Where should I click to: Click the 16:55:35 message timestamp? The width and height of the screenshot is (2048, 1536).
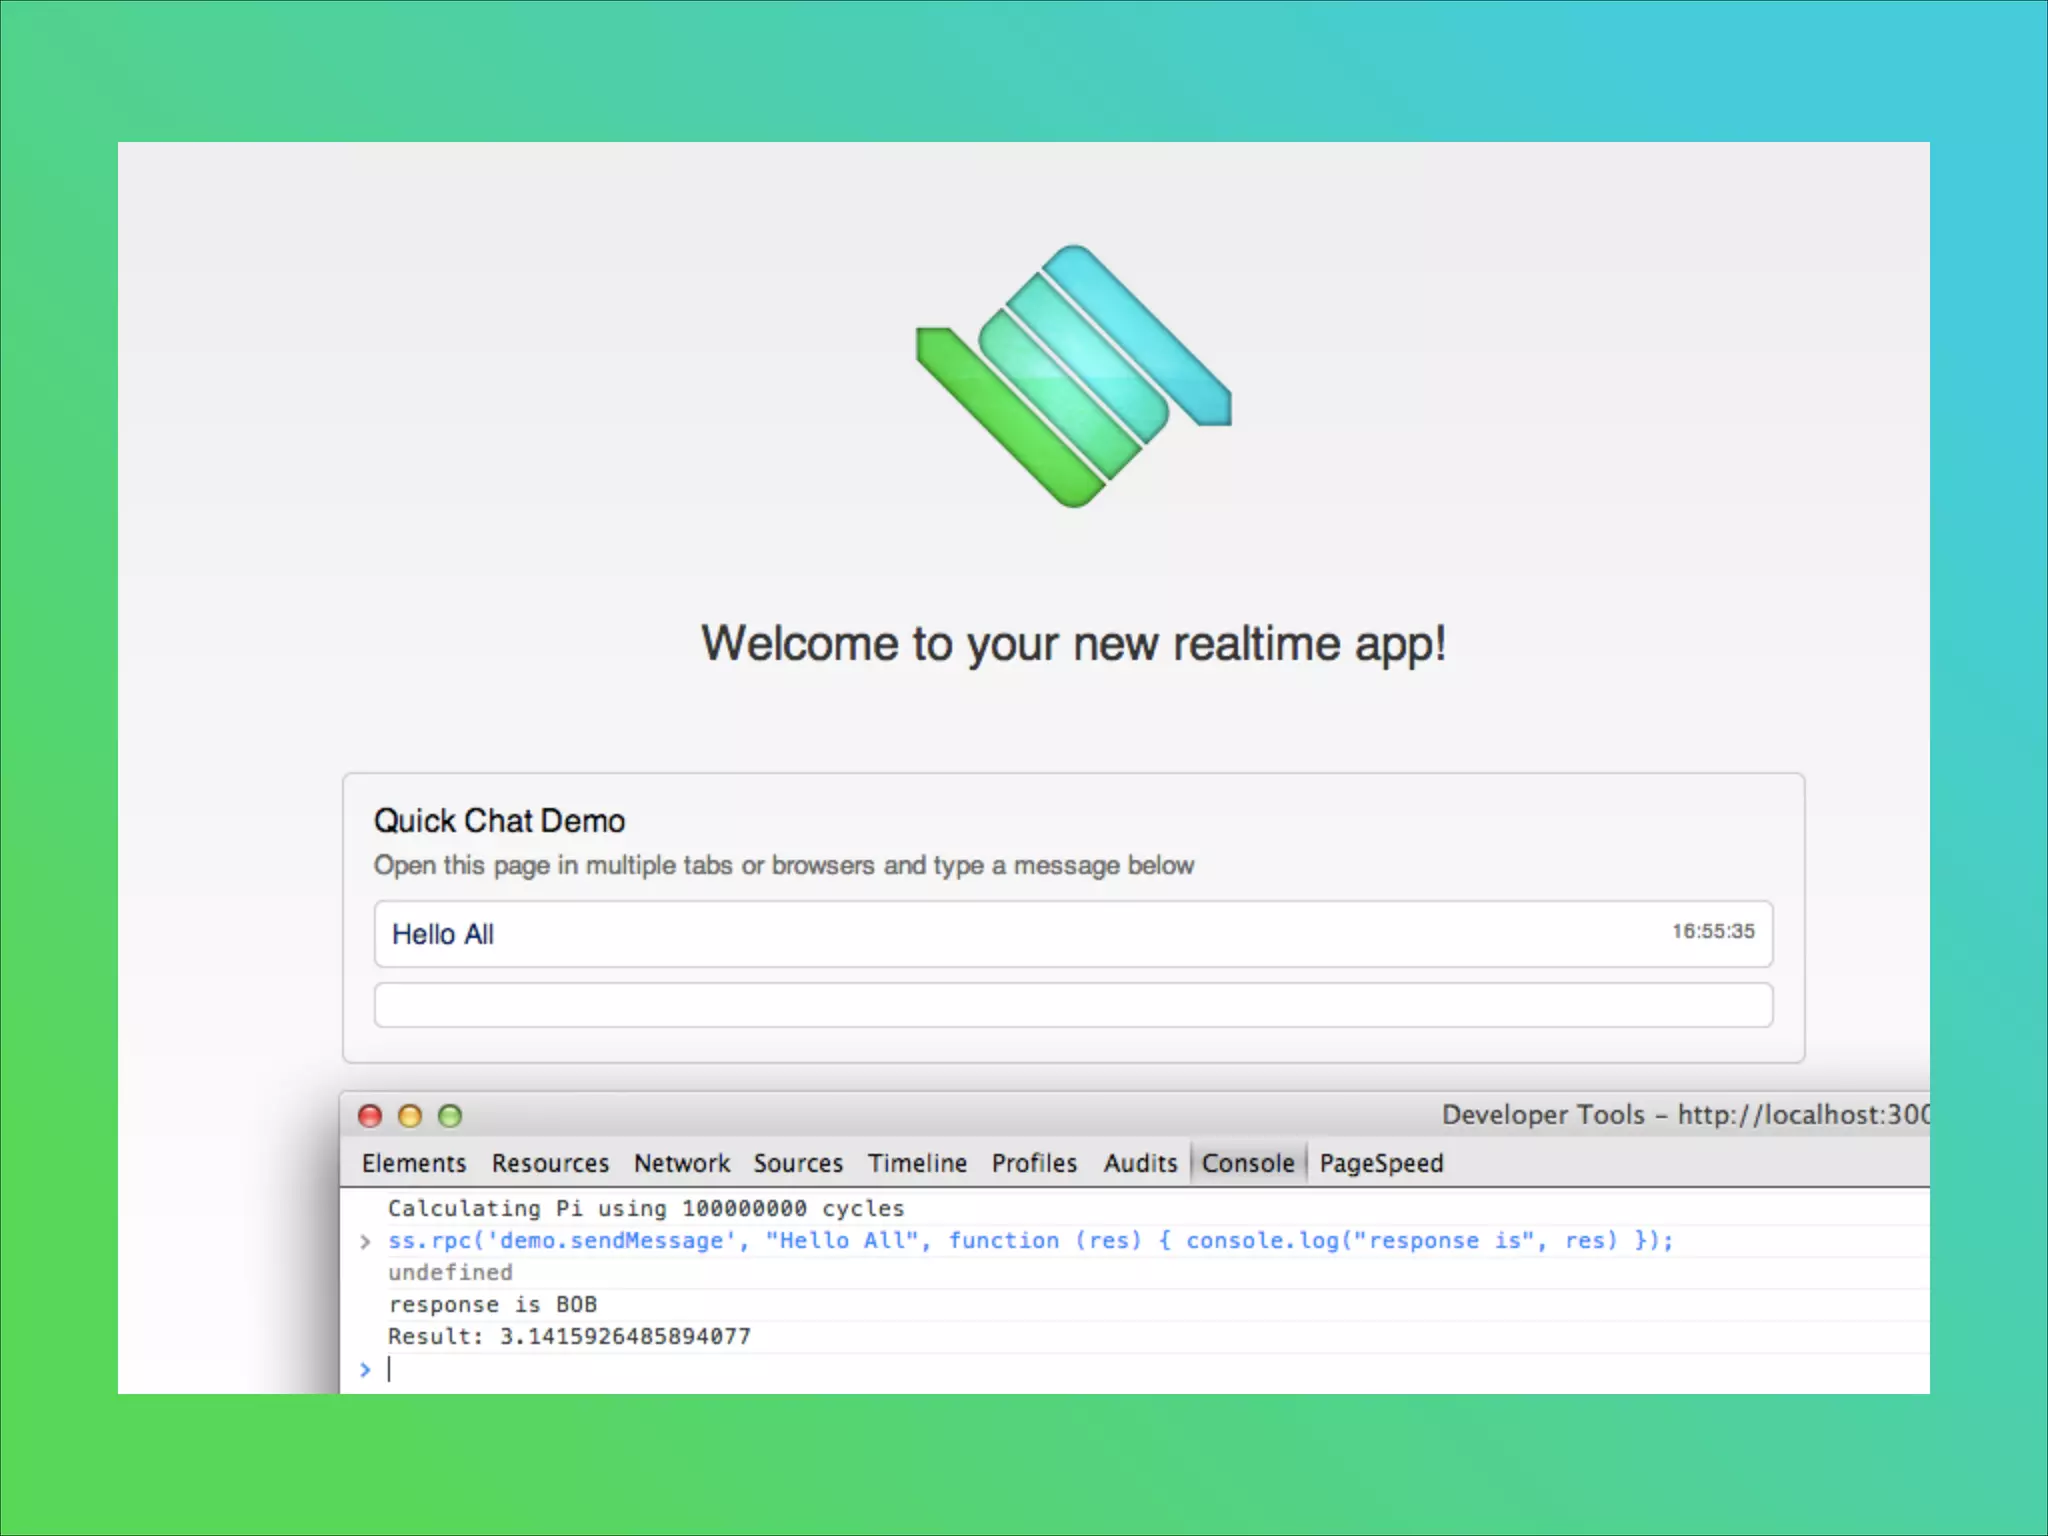[x=1713, y=931]
